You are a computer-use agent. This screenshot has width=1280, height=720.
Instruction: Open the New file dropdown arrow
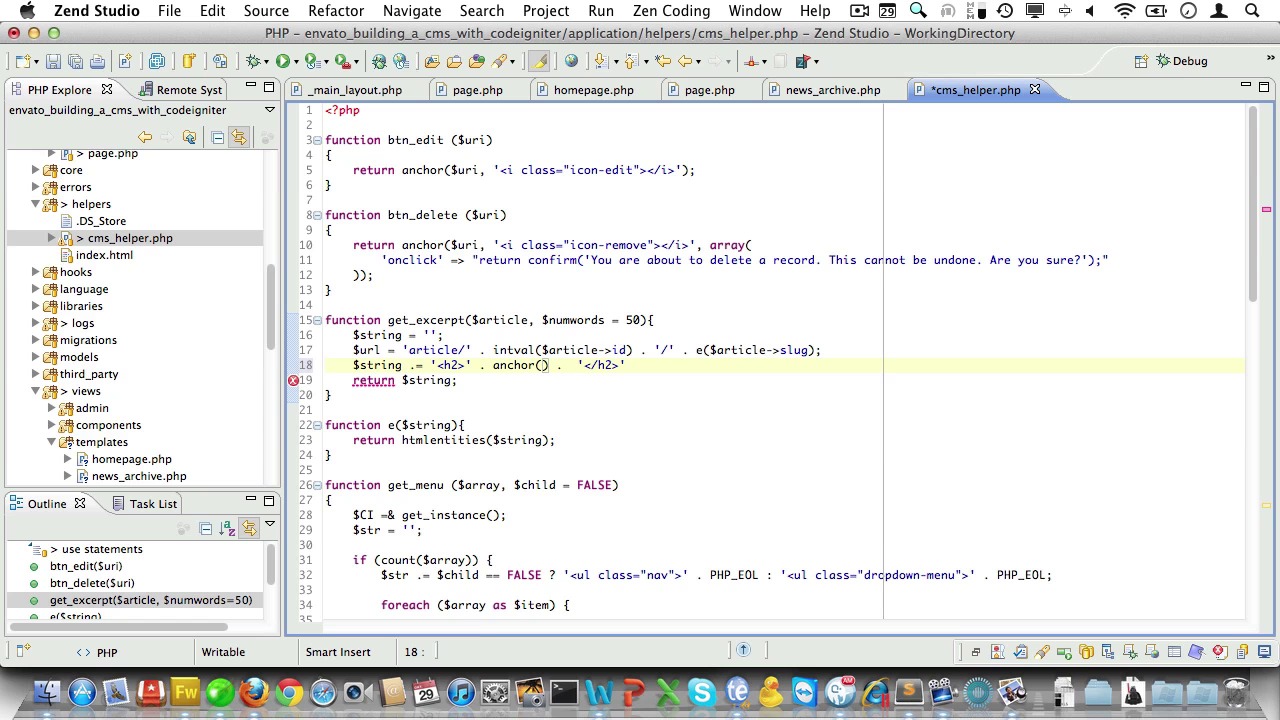(36, 62)
